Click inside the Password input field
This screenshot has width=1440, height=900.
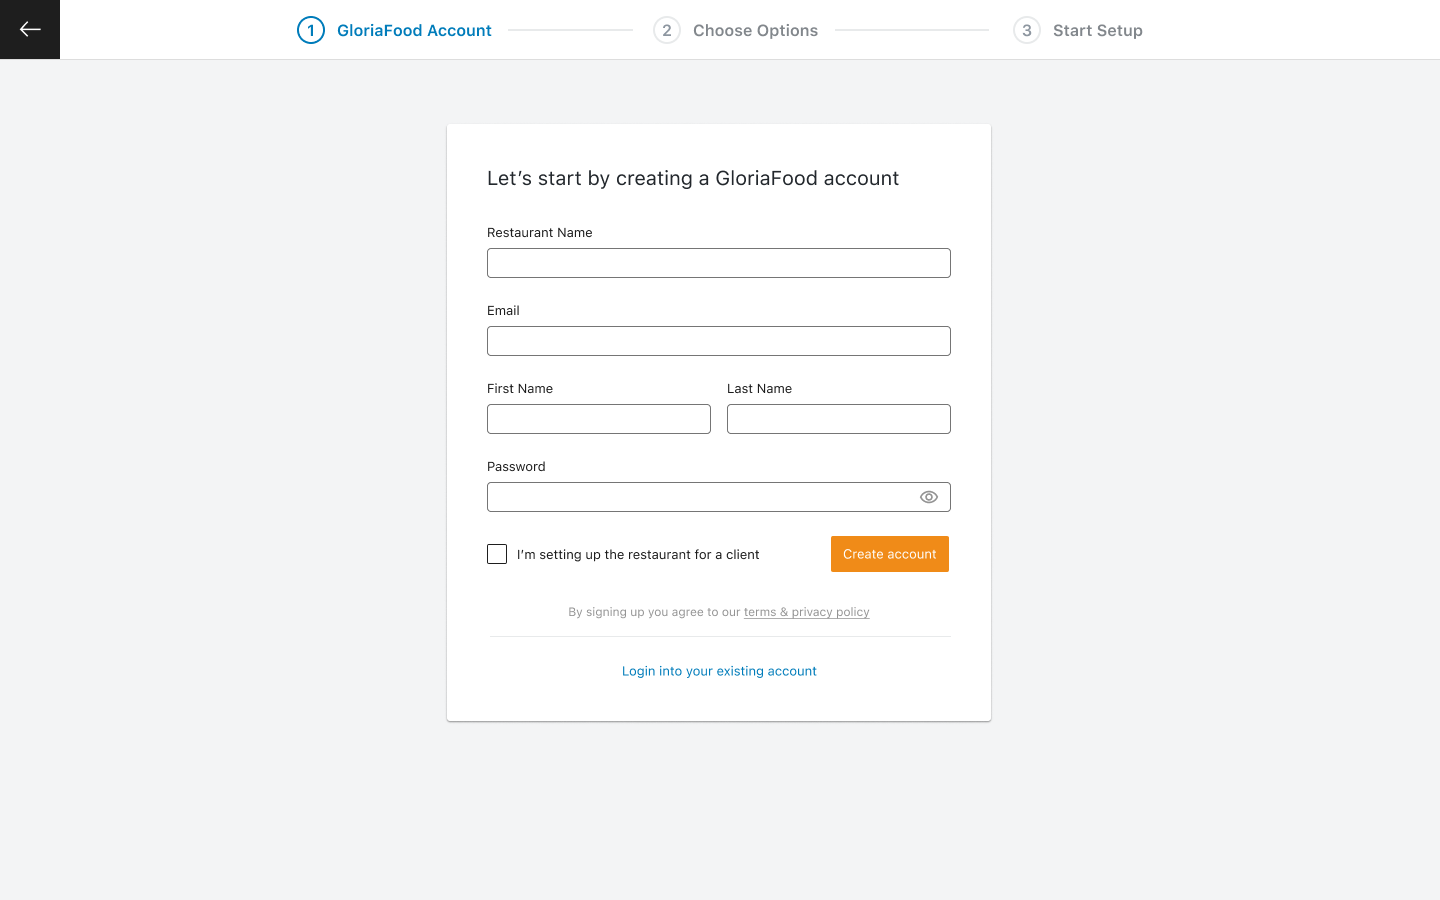tap(700, 497)
